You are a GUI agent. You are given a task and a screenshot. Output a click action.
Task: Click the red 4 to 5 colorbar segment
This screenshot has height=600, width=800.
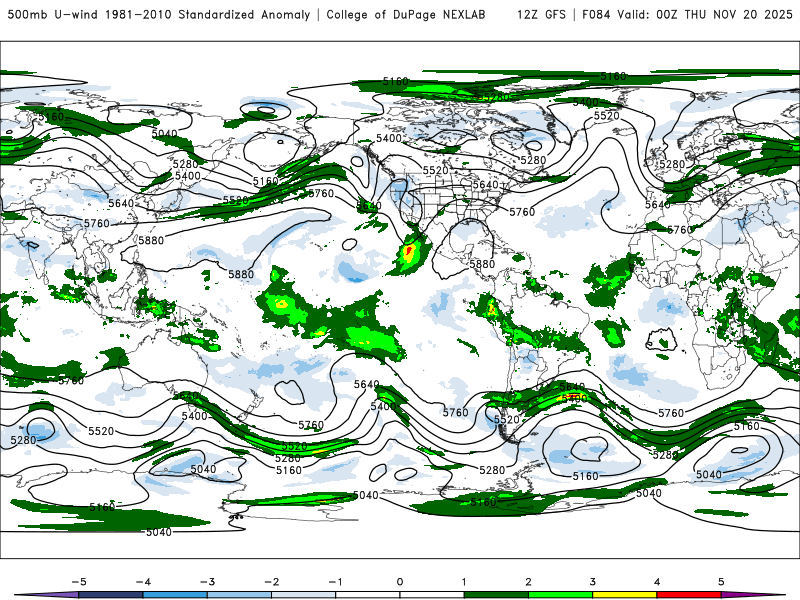tap(689, 595)
